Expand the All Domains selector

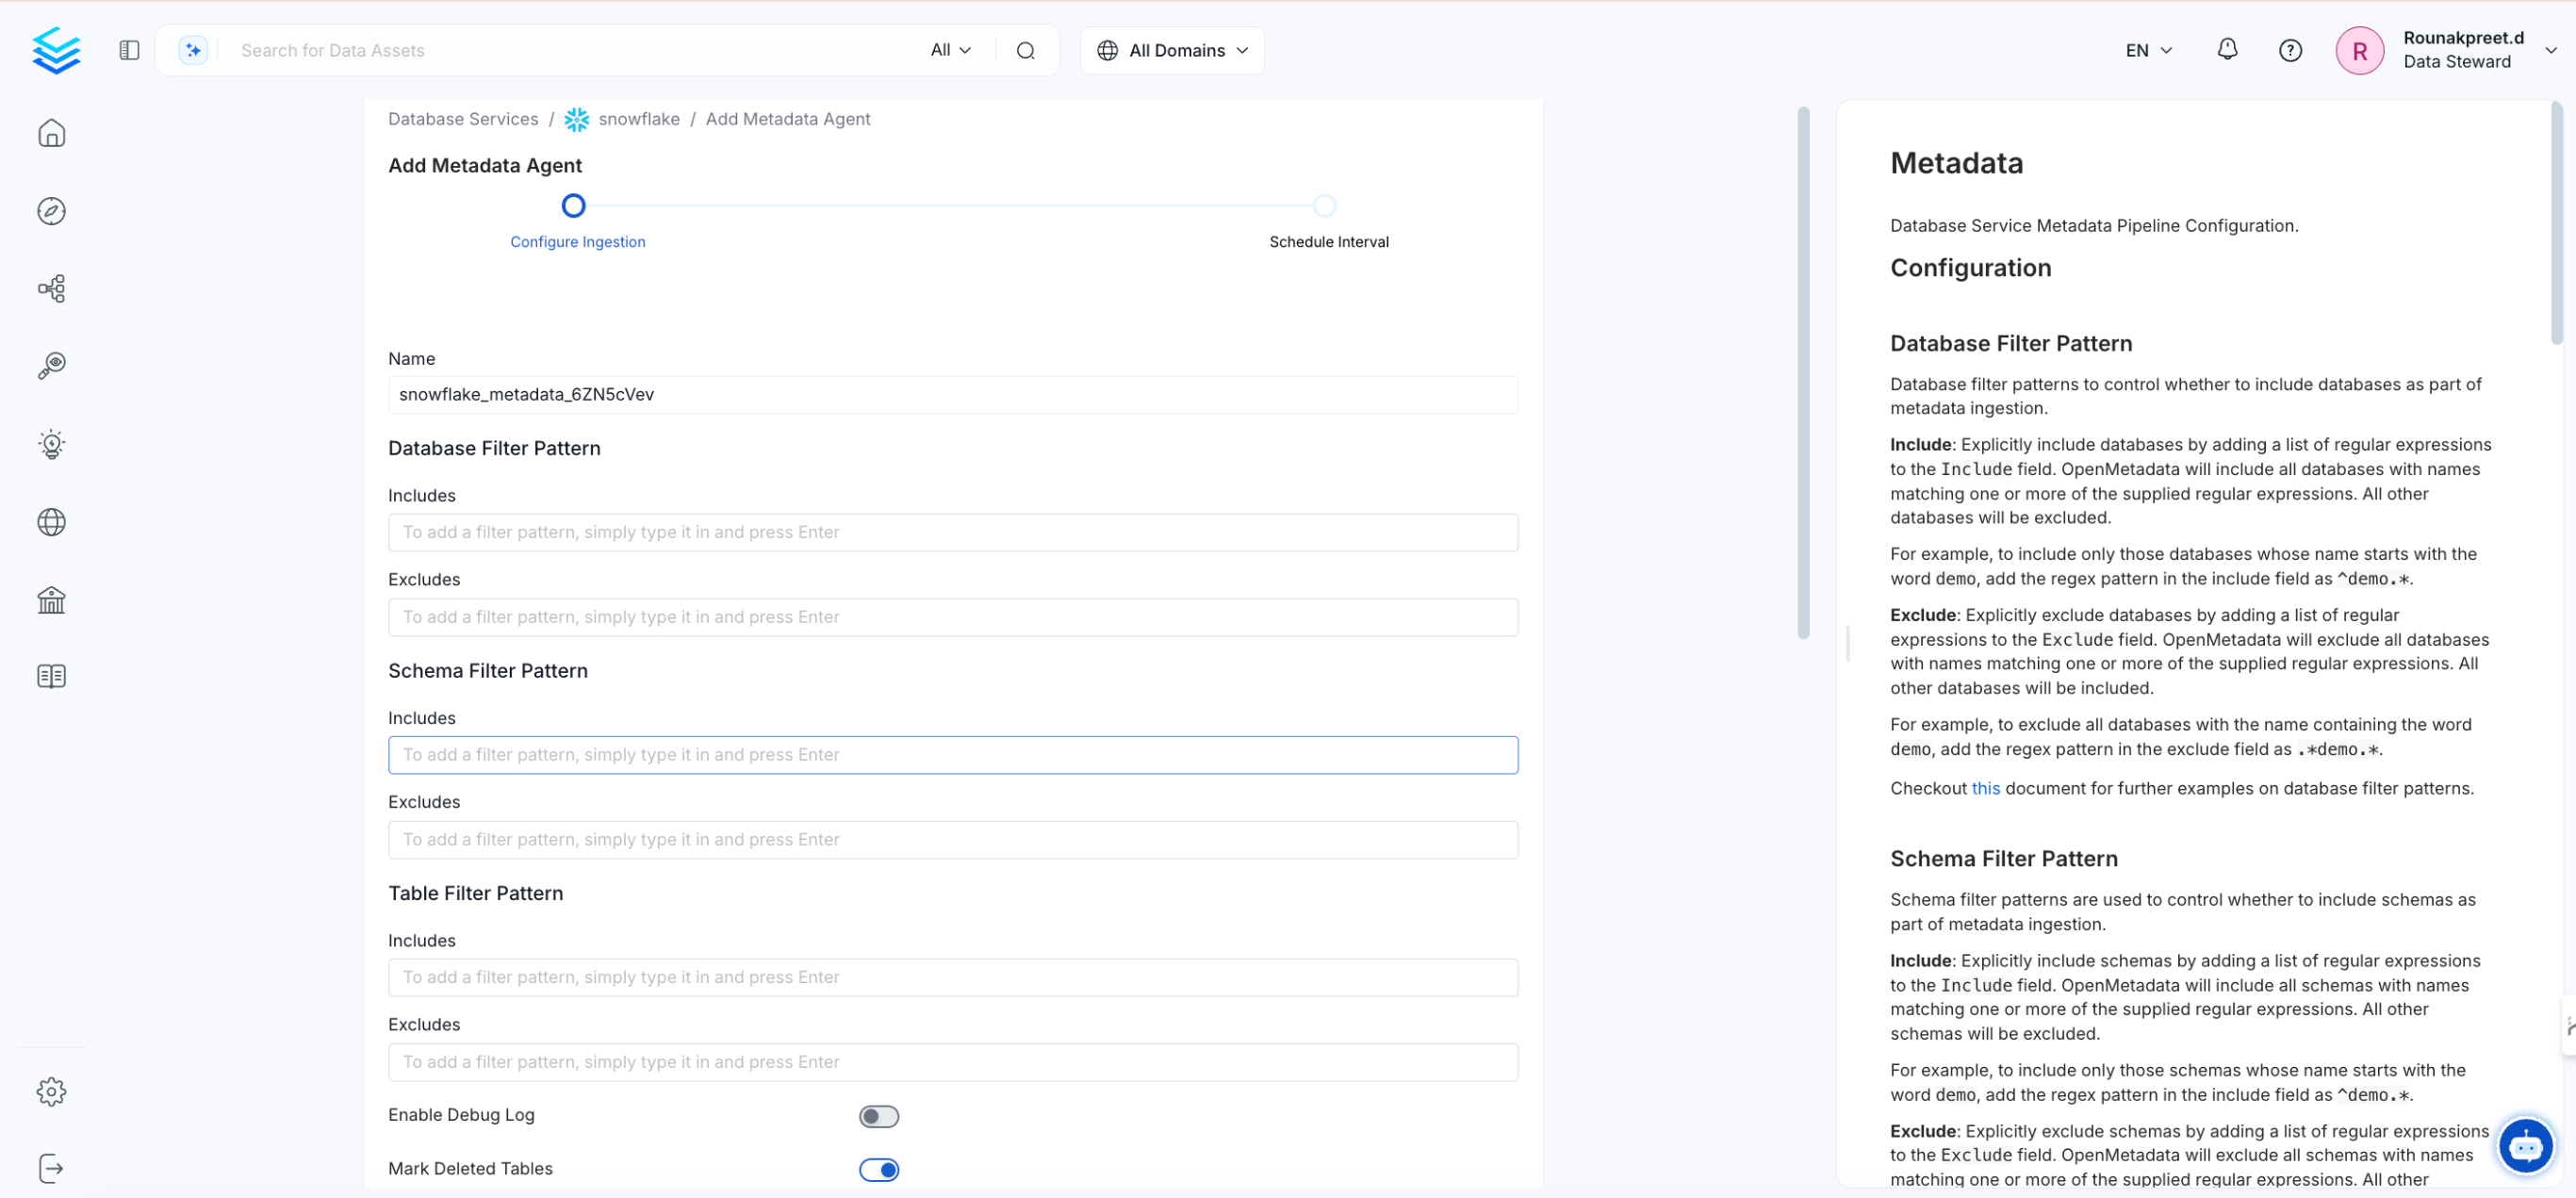point(1171,49)
